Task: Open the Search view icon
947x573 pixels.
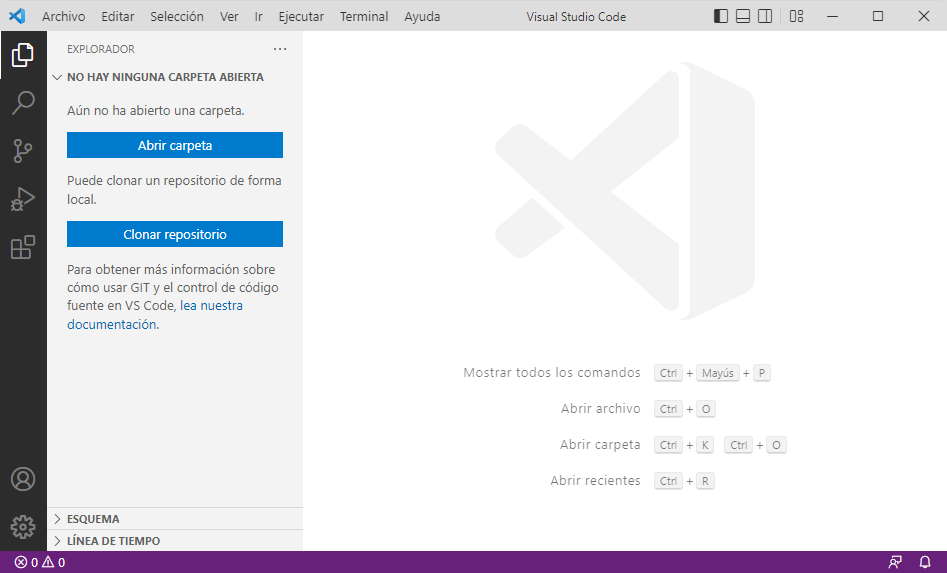Action: [23, 103]
